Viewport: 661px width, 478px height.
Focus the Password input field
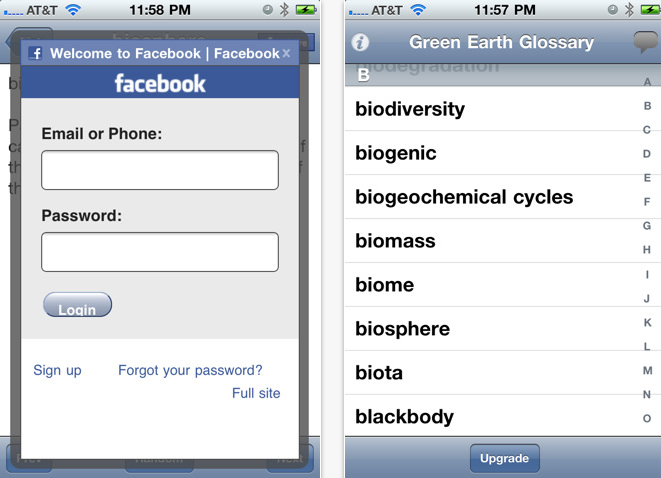coord(160,252)
